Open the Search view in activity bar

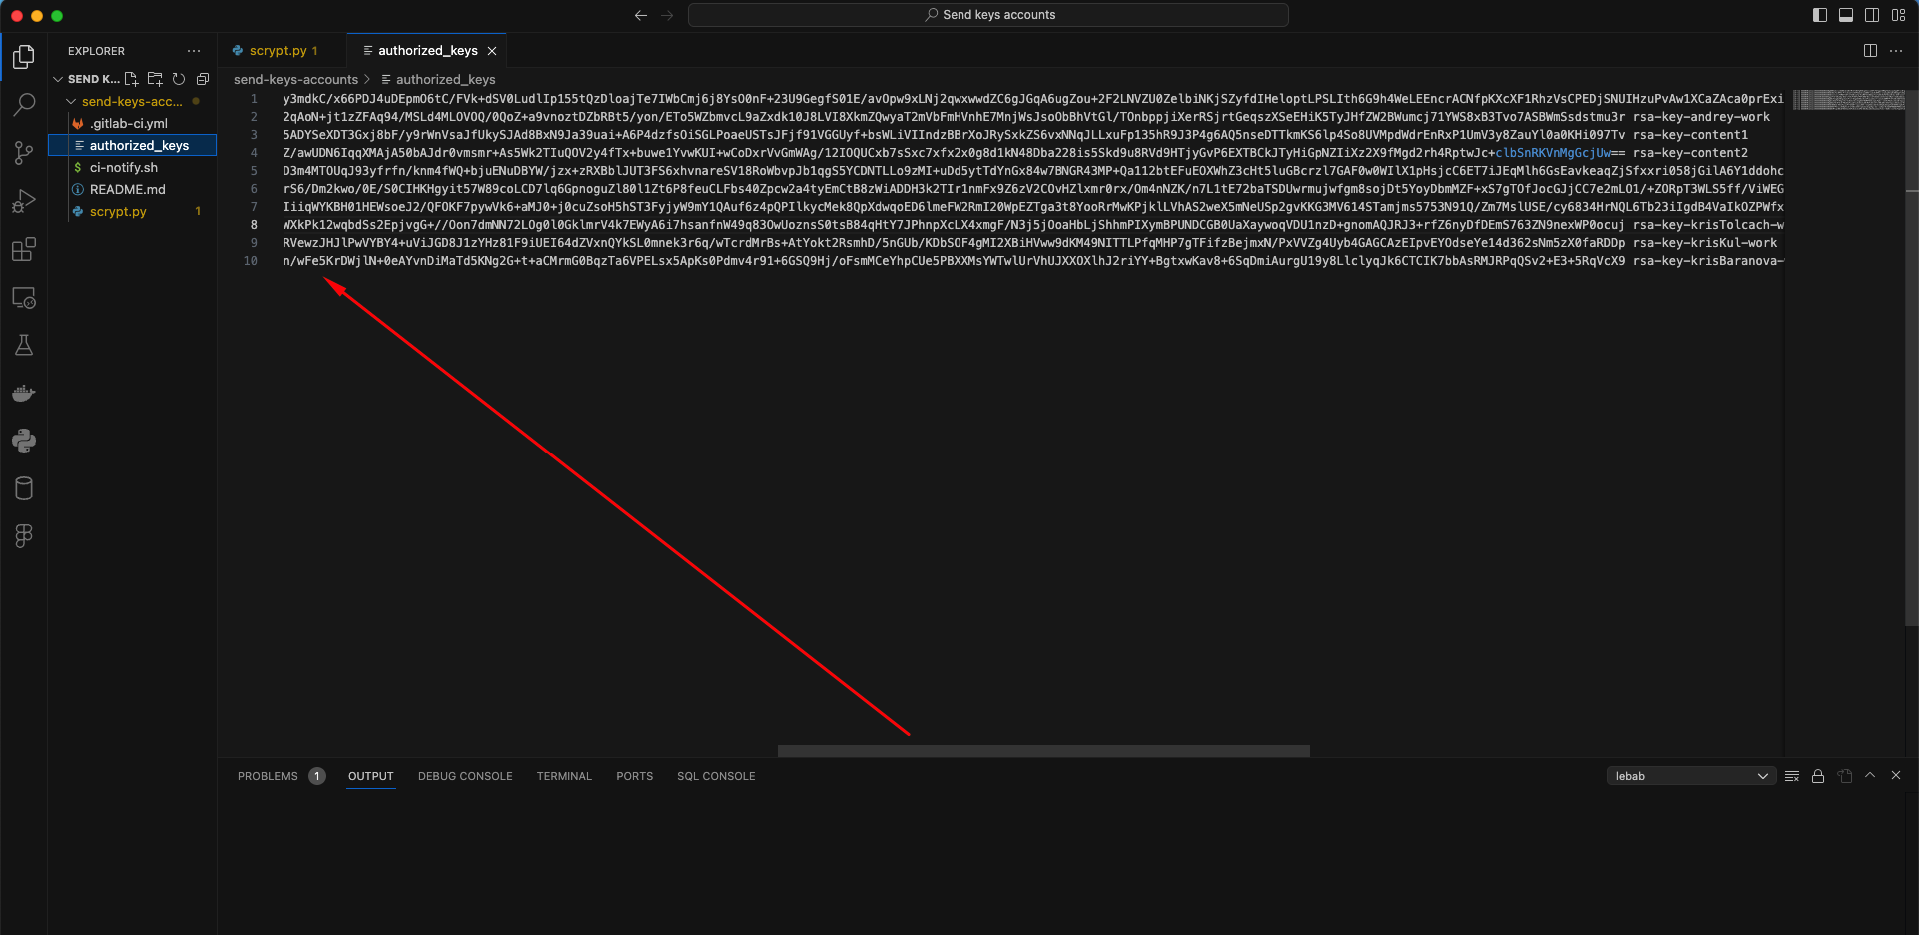pos(24,105)
